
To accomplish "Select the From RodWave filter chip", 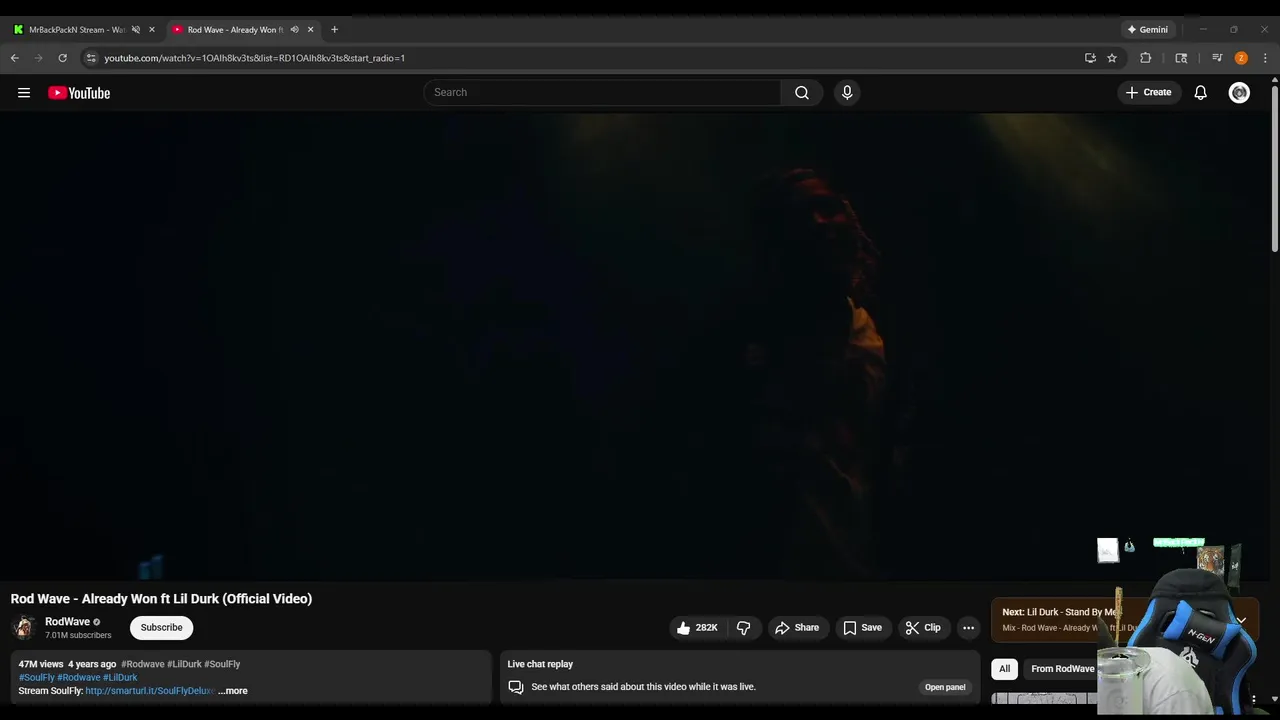I will point(1062,669).
